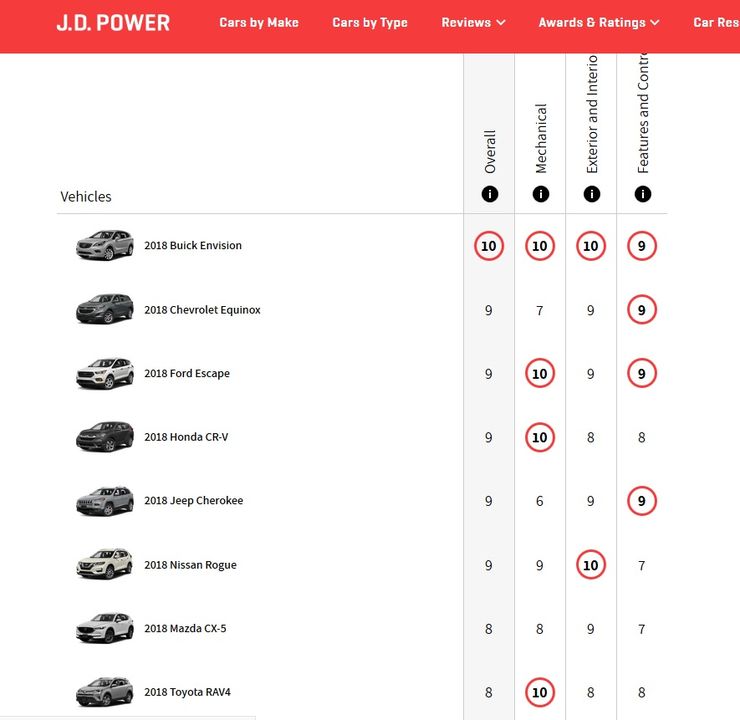The width and height of the screenshot is (740, 720).
Task: Click the Nissan Rogue car thumbnail
Action: tap(105, 564)
